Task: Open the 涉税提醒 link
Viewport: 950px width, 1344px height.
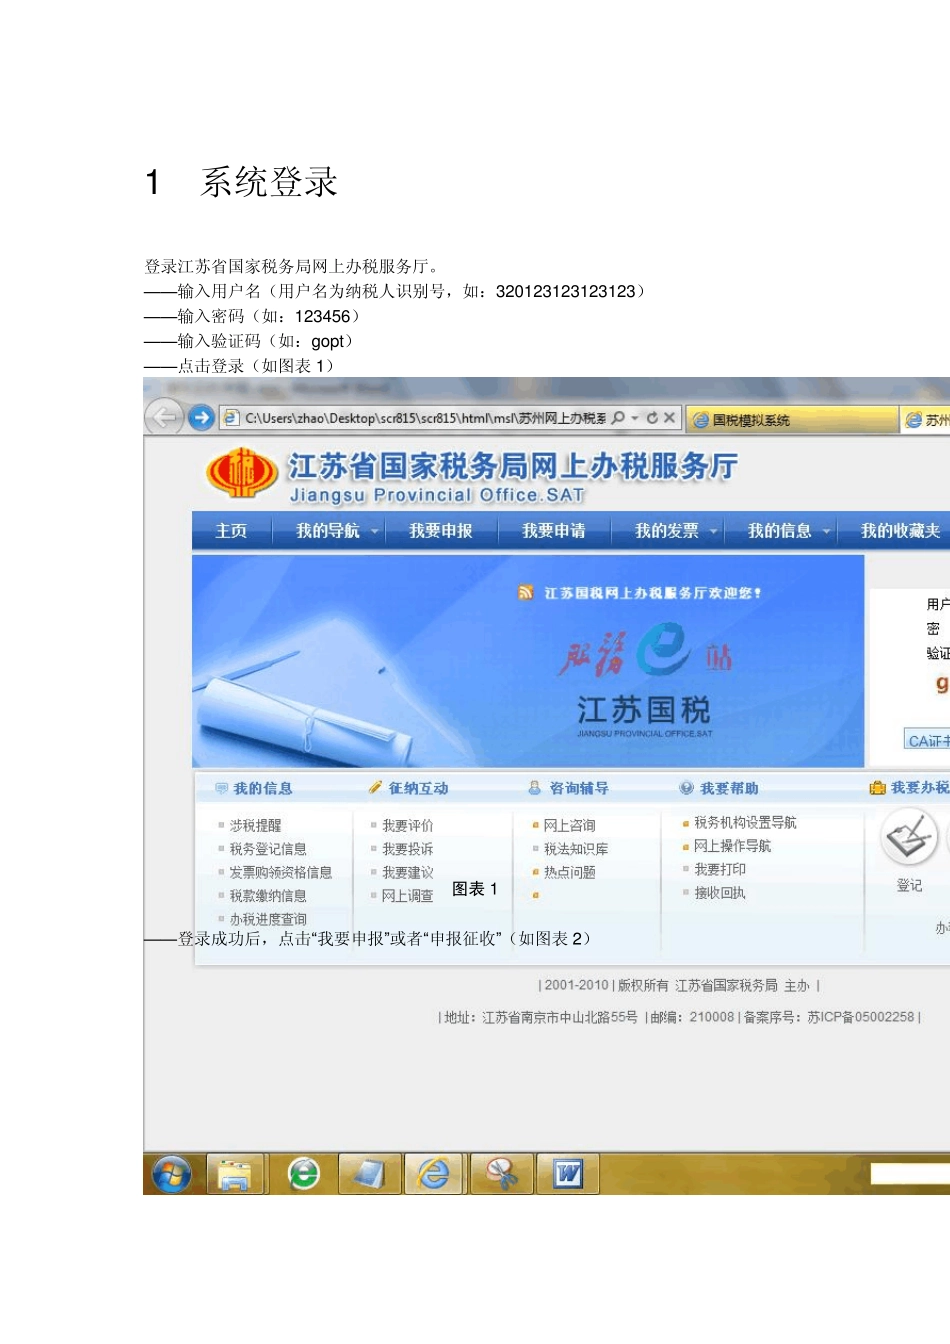Action: 256,826
